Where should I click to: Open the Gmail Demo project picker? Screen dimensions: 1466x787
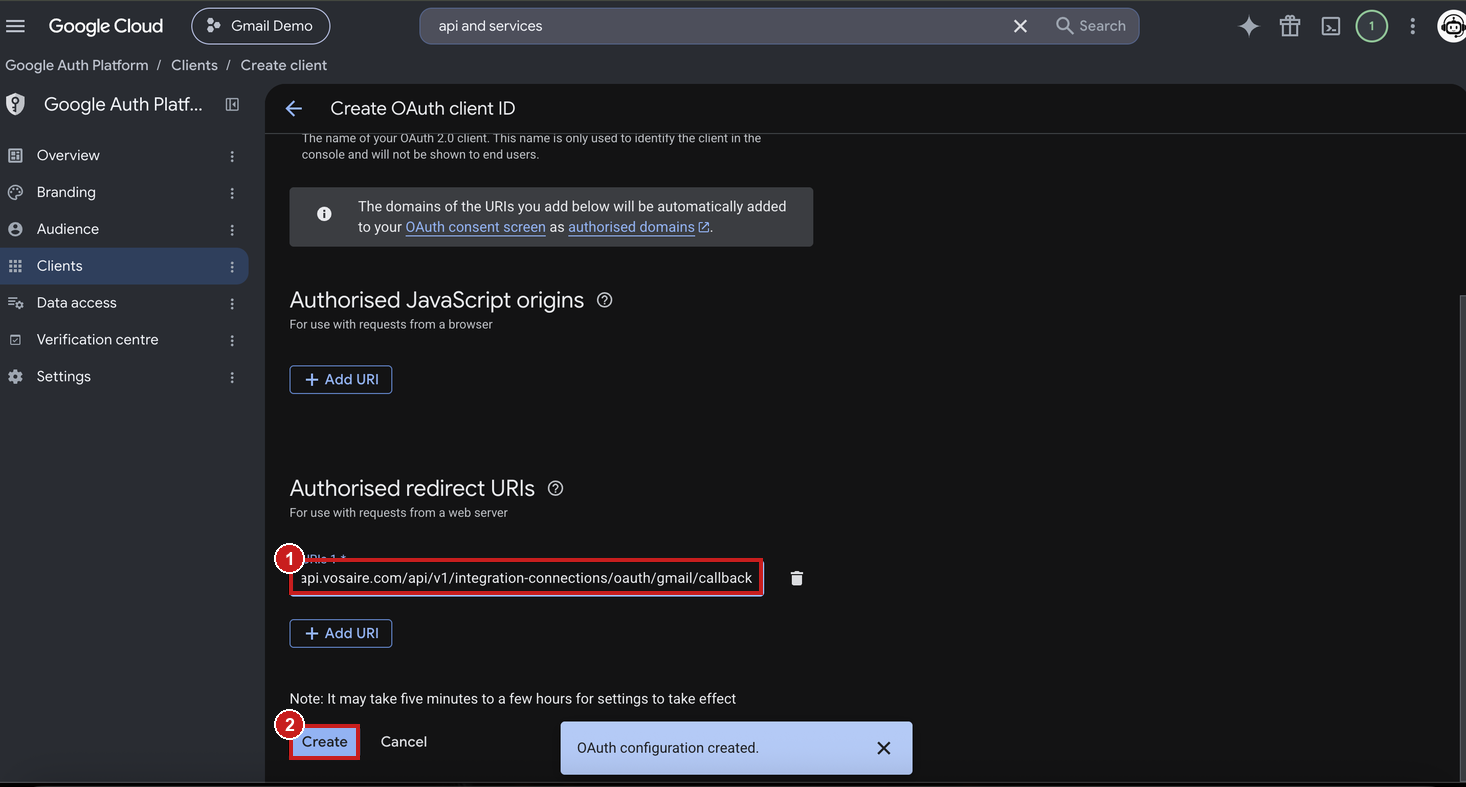260,26
